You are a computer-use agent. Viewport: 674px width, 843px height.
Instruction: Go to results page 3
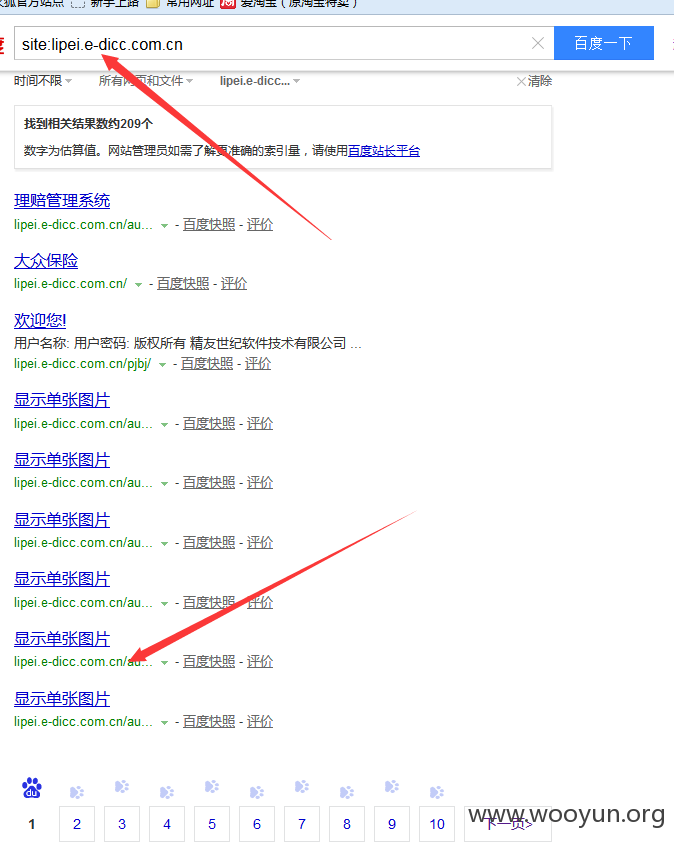[x=122, y=824]
